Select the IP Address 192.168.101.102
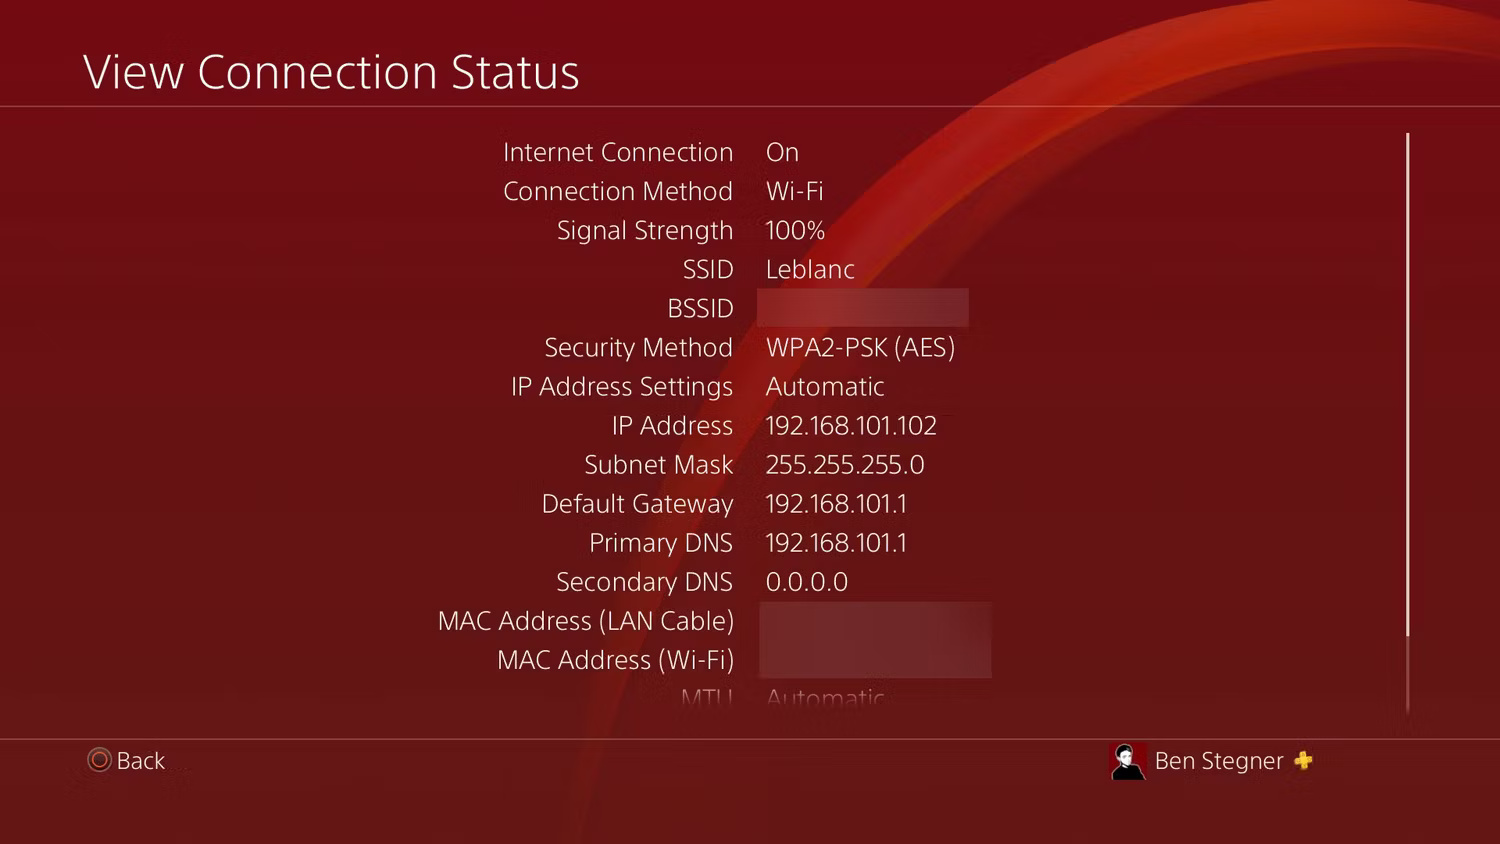 point(851,426)
